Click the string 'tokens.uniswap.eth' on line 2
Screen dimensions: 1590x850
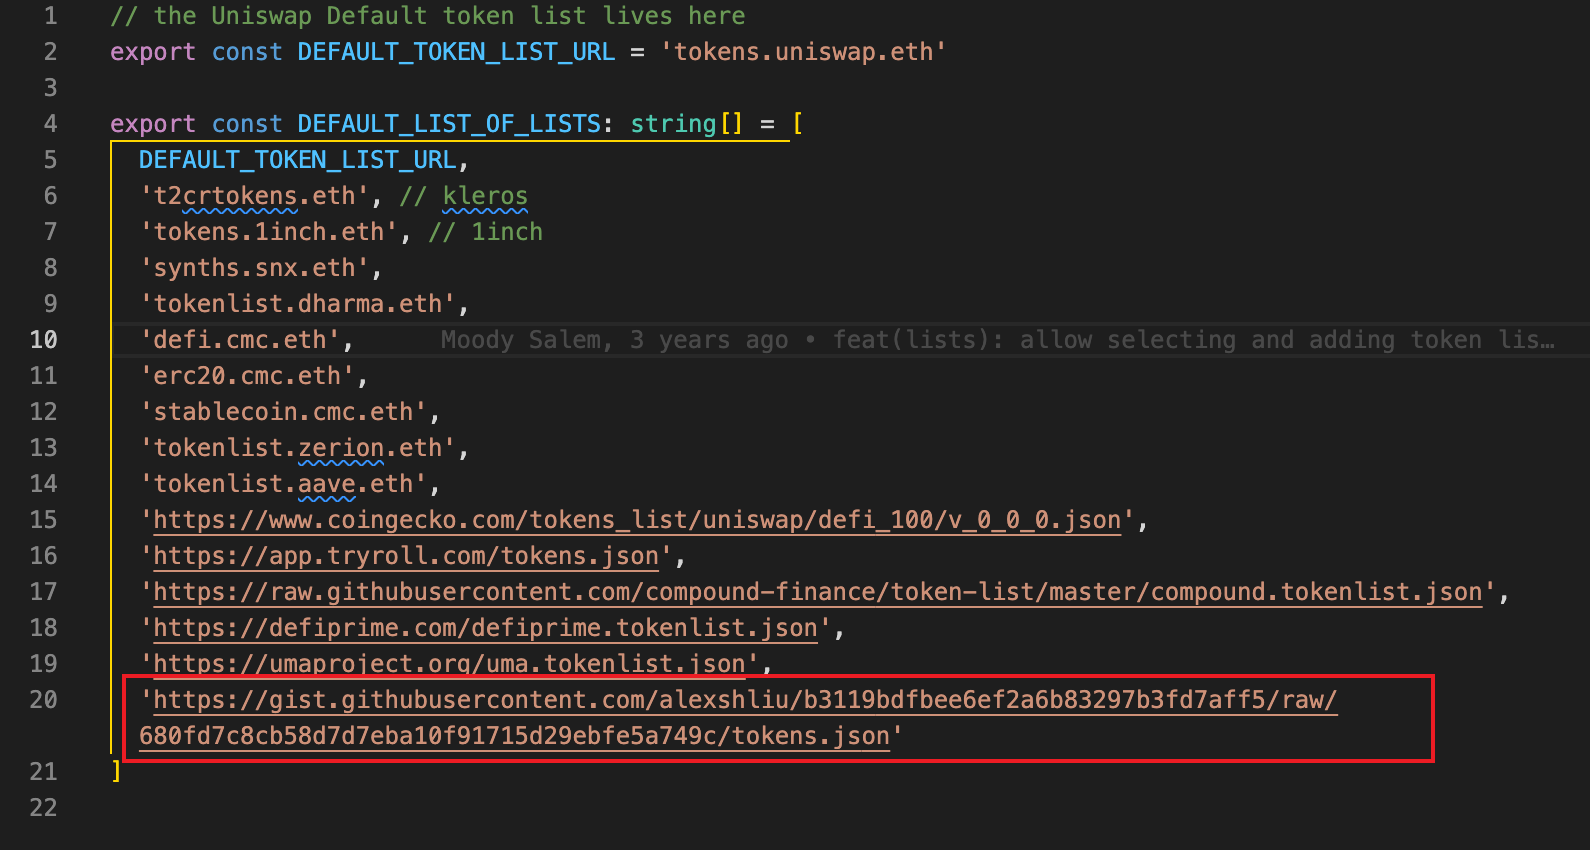[803, 52]
